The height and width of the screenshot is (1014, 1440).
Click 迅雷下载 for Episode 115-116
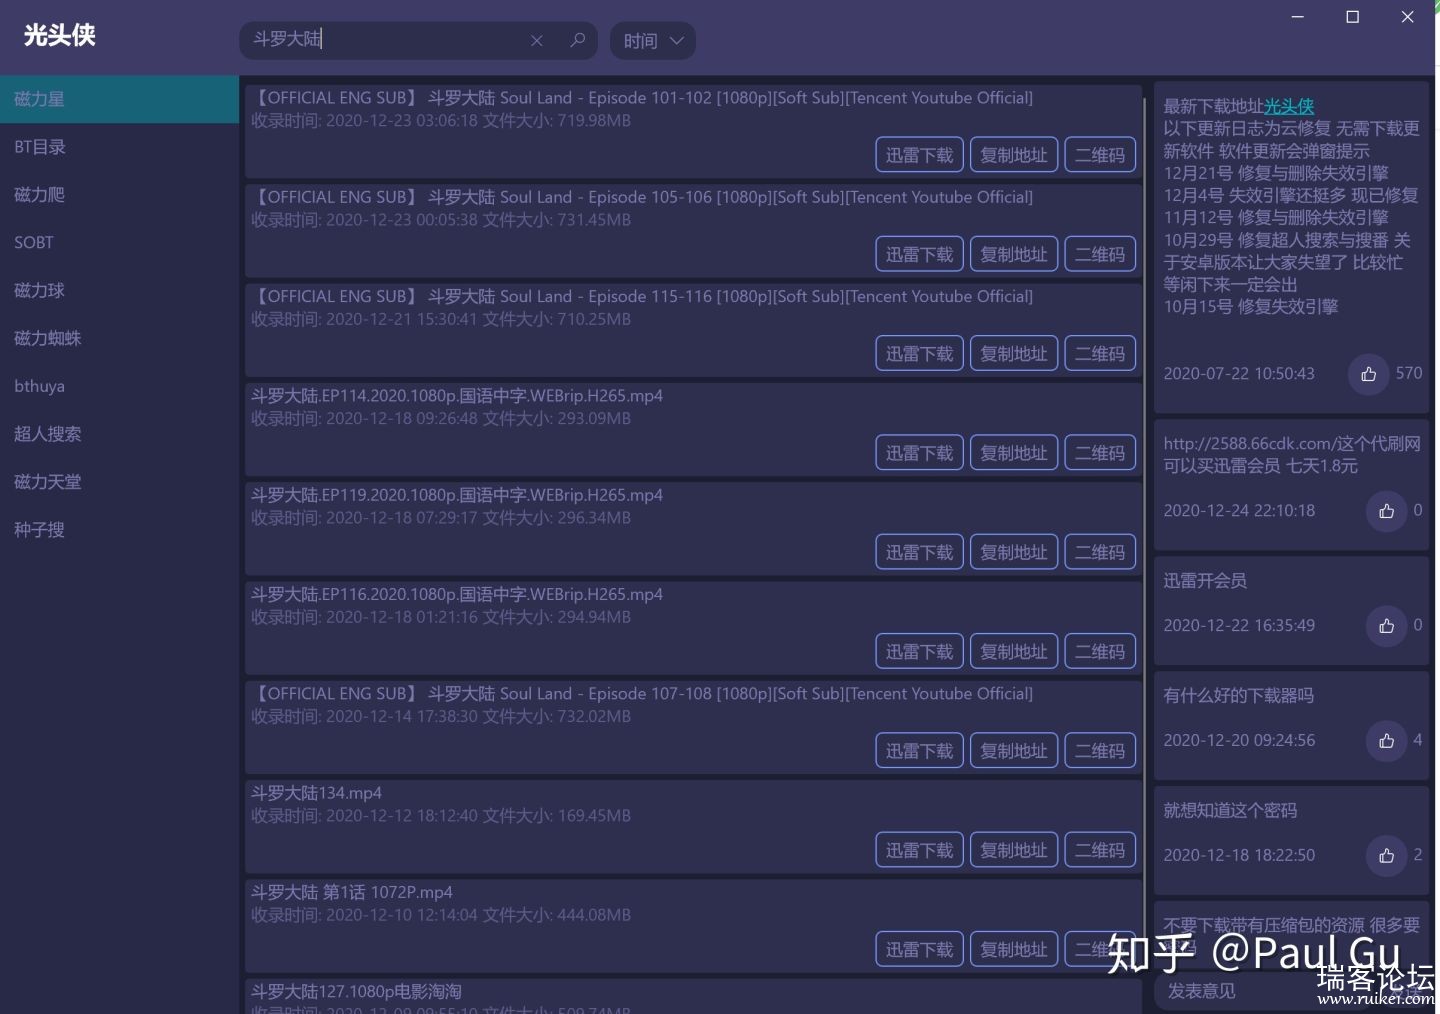pyautogui.click(x=919, y=353)
